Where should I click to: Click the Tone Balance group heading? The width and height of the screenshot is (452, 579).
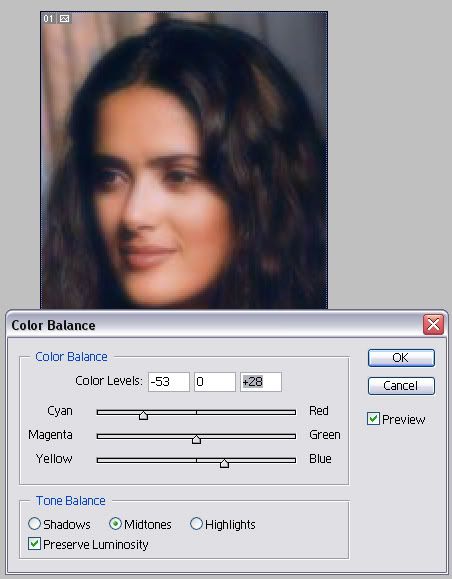[x=71, y=500]
